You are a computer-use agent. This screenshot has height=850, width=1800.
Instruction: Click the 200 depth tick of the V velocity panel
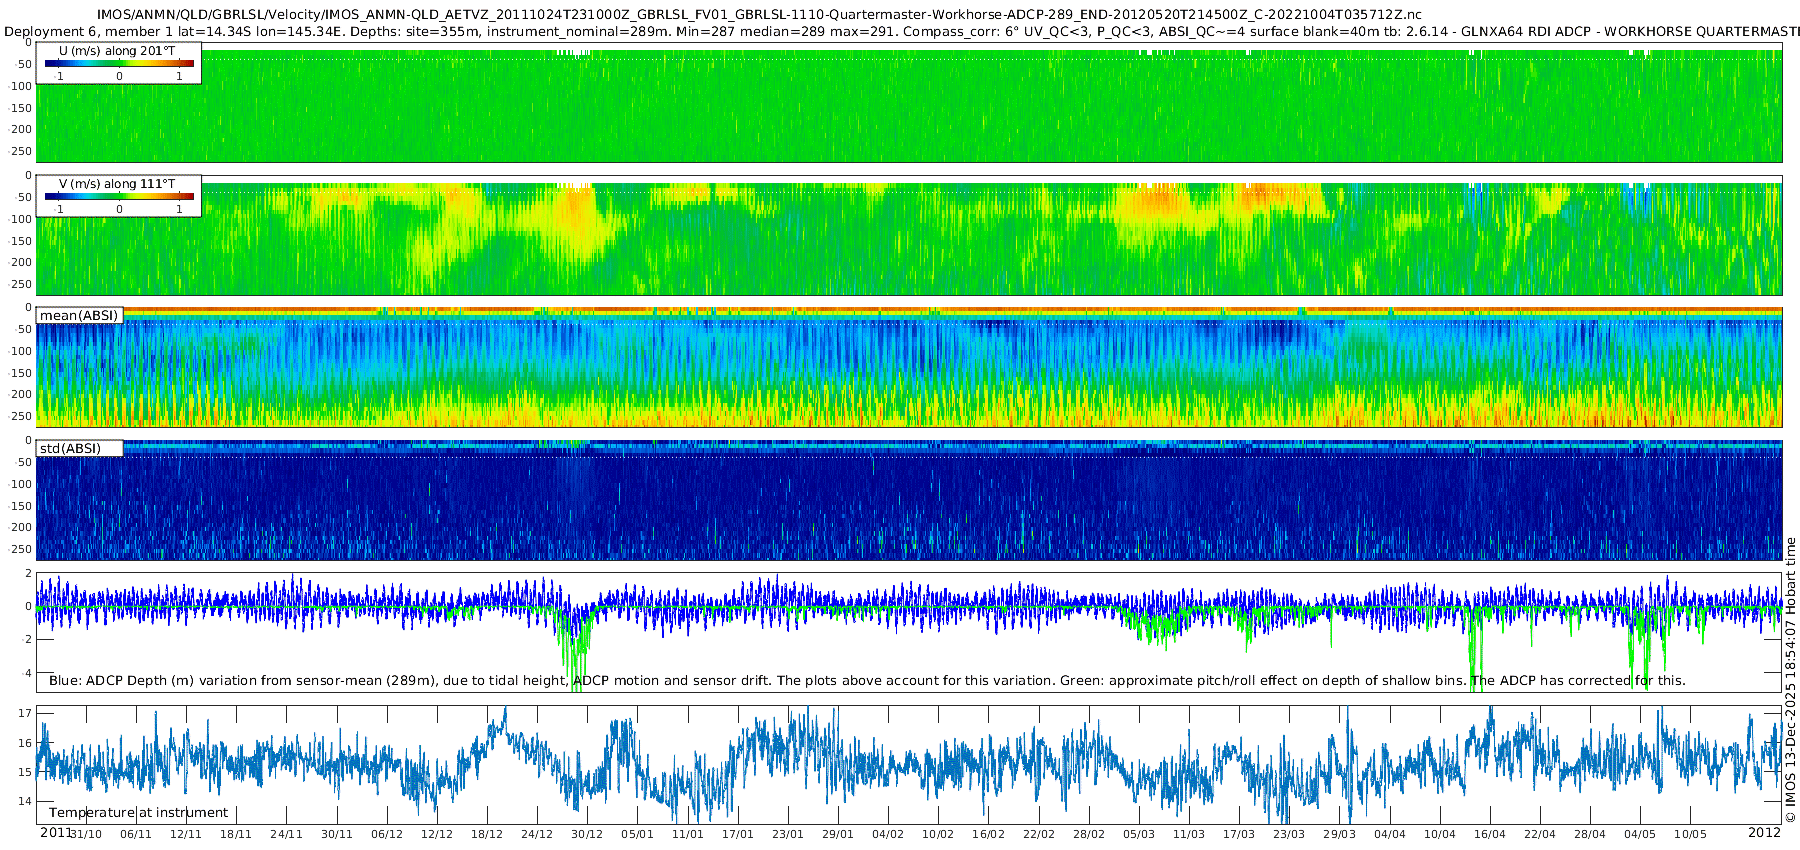click(x=20, y=262)
